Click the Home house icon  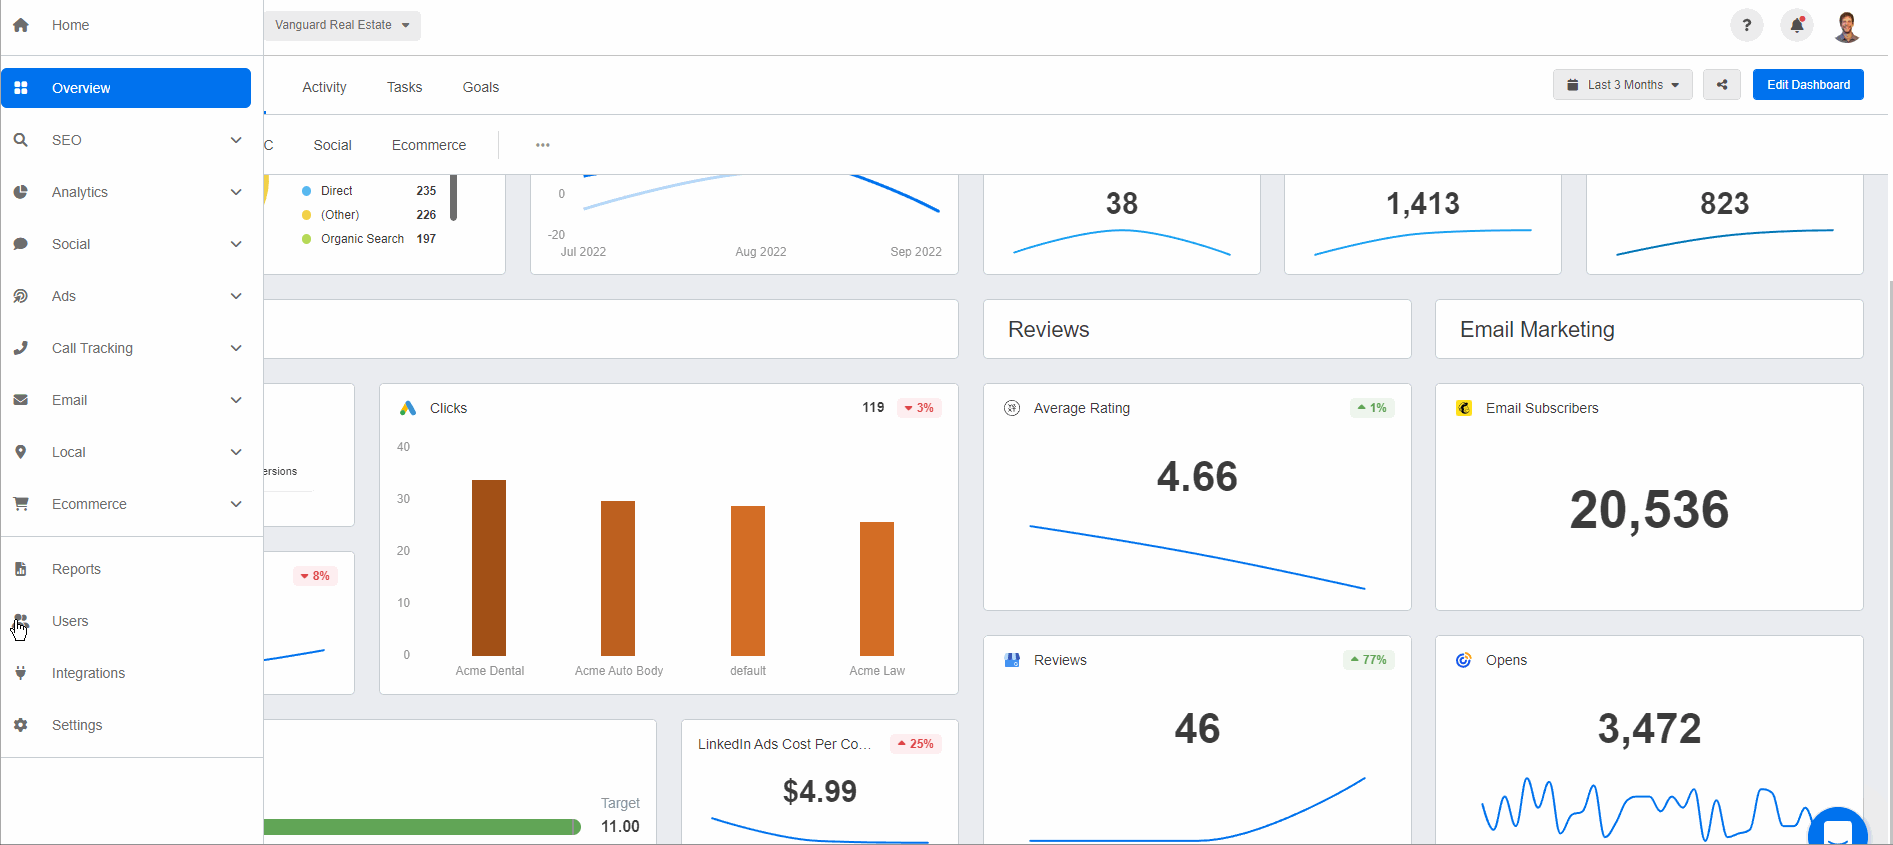coord(21,25)
